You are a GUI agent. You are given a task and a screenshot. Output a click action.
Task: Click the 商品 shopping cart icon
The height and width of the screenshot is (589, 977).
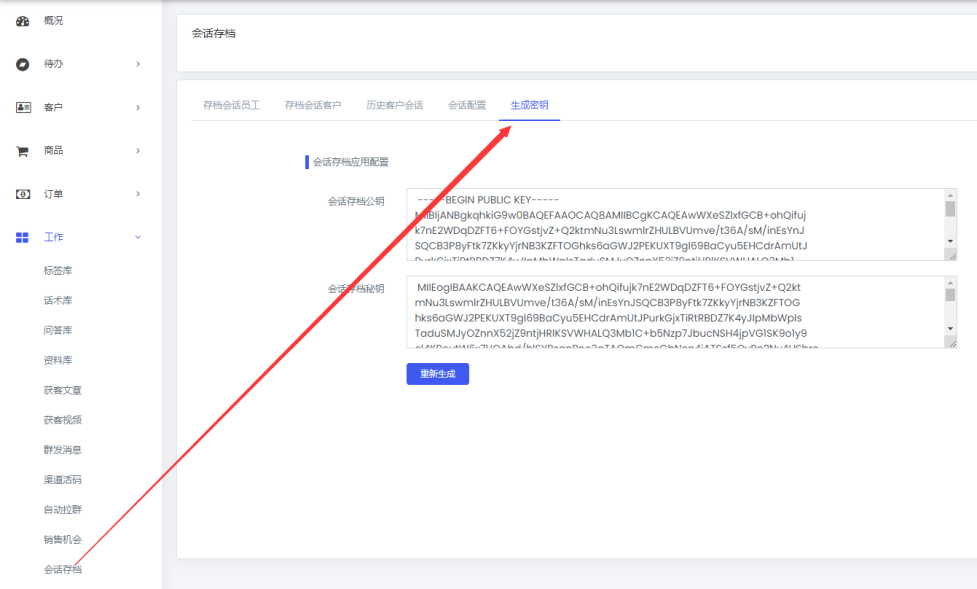[22, 151]
